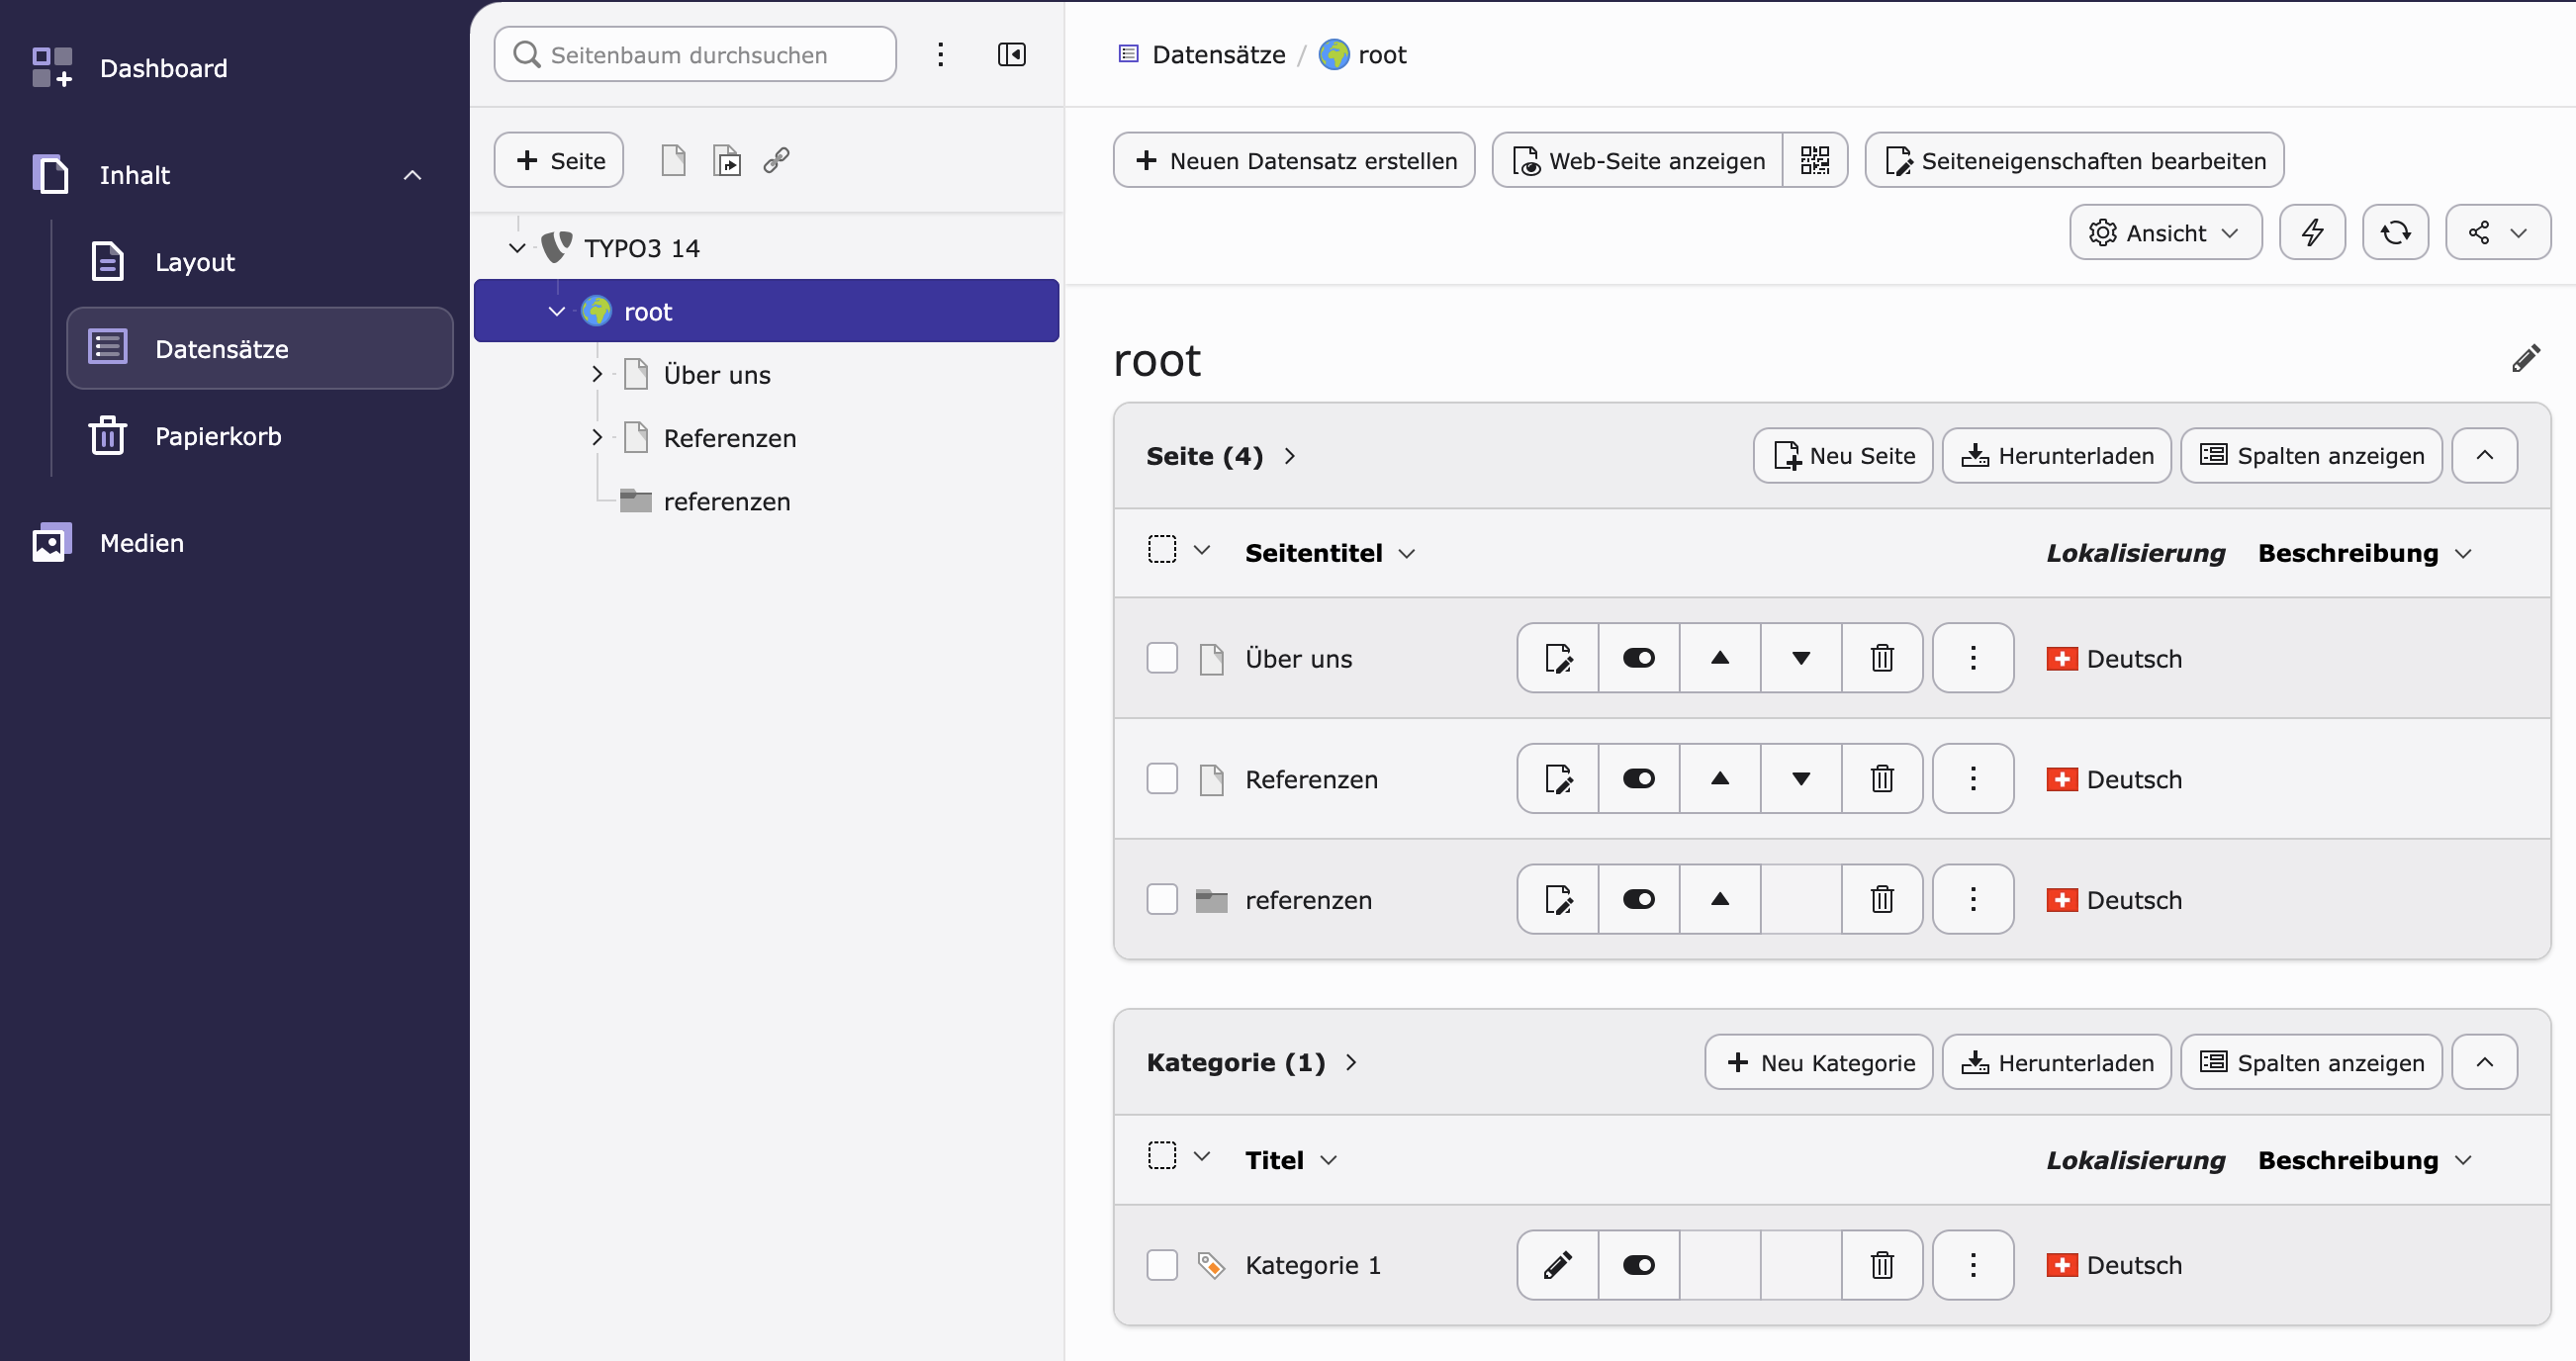The image size is (2576, 1361).
Task: Open the share dropdown menu
Action: (2497, 232)
